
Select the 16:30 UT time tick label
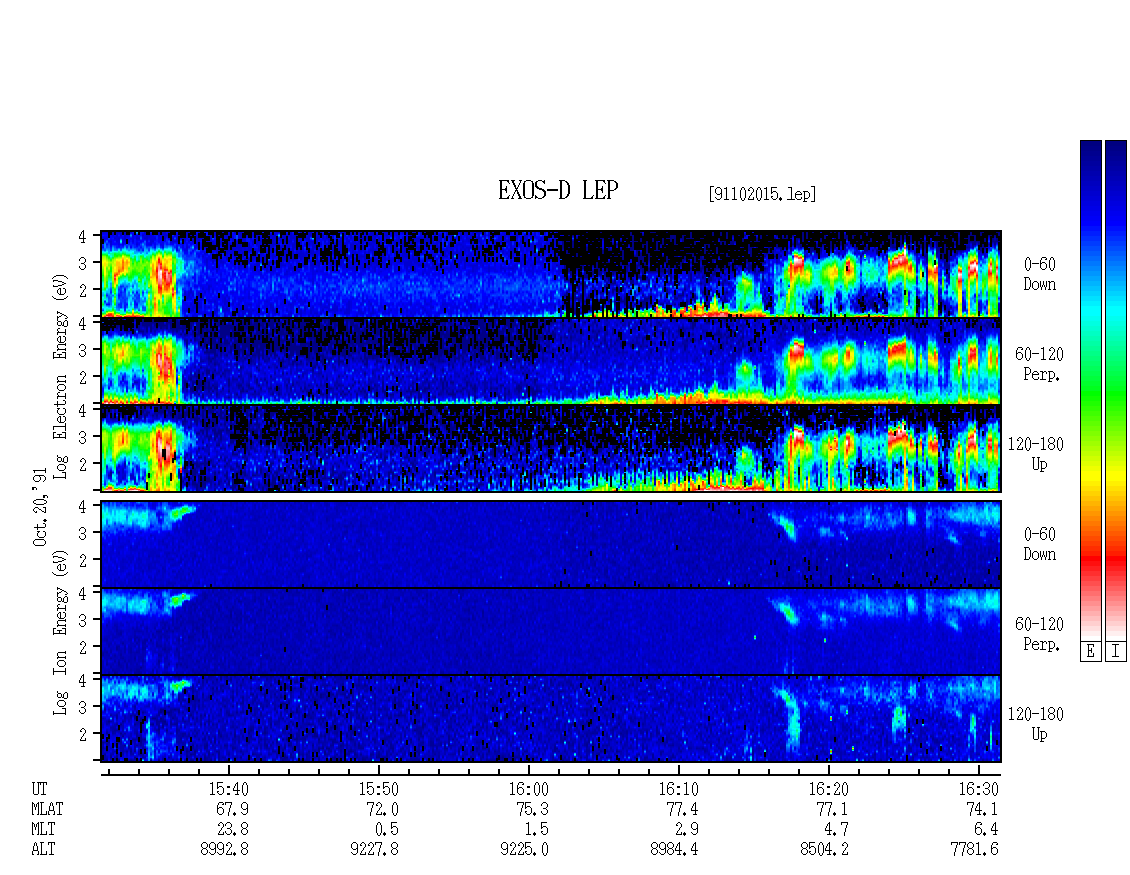click(979, 789)
